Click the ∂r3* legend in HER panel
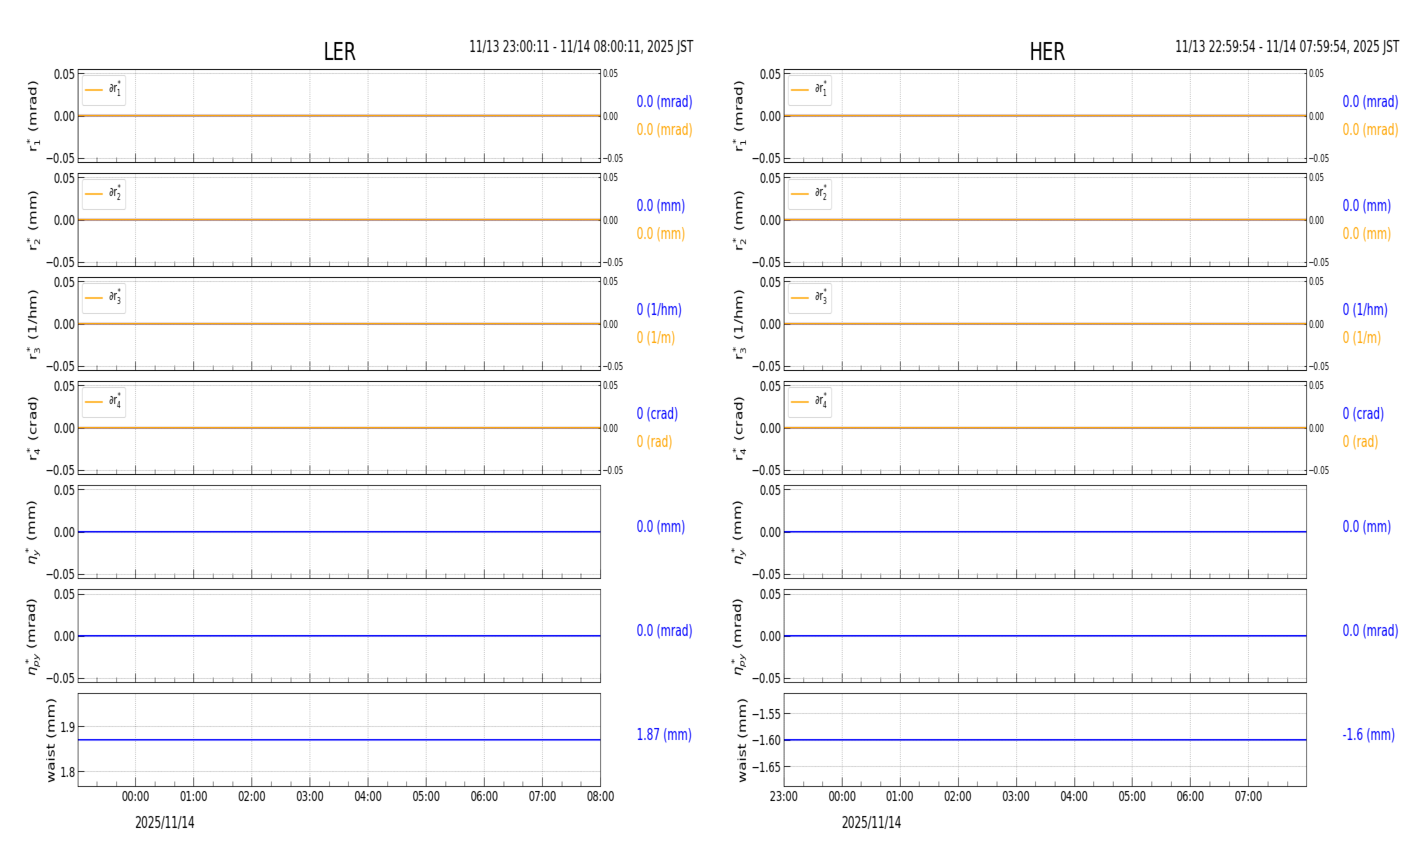The width and height of the screenshot is (1412, 864). [810, 298]
